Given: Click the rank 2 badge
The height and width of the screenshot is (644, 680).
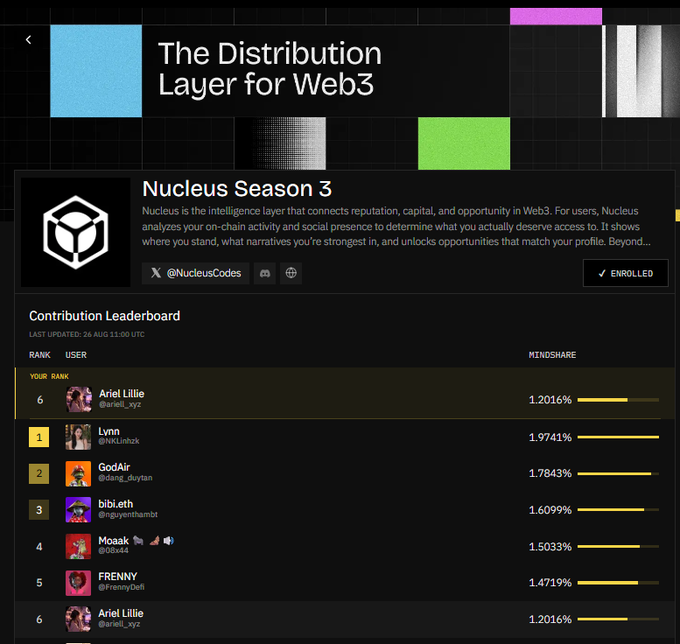Looking at the screenshot, I should pos(39,474).
